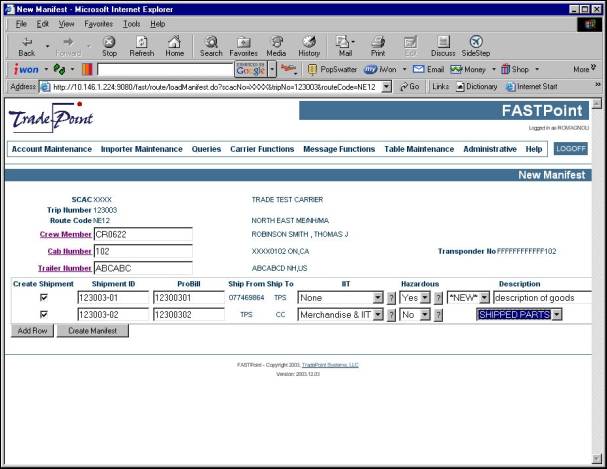This screenshot has height=469, width=607.
Task: Expand the IIT dropdown showing None
Action: pyautogui.click(x=378, y=298)
